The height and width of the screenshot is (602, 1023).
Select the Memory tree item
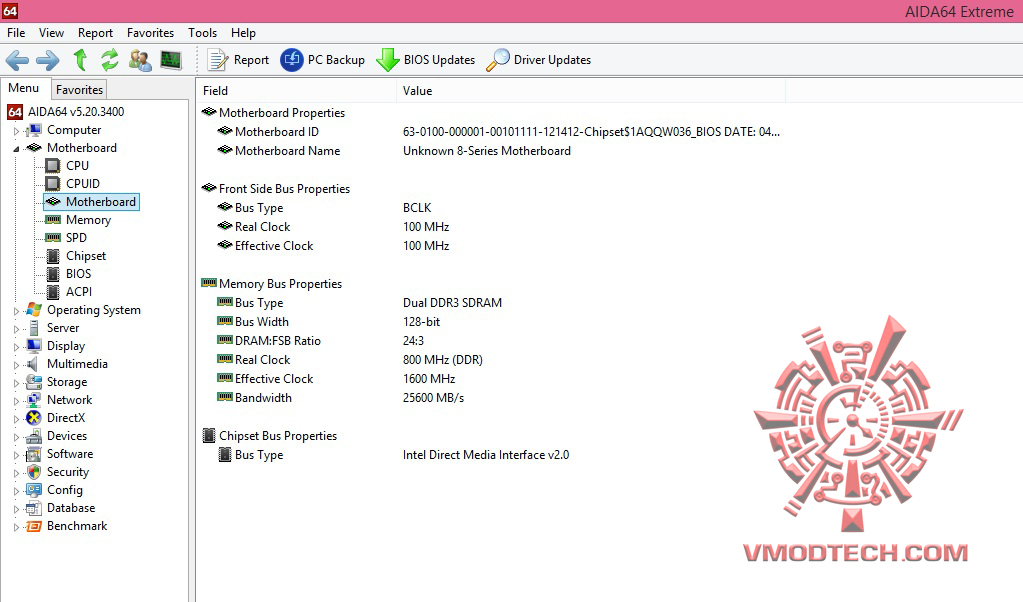click(x=88, y=220)
